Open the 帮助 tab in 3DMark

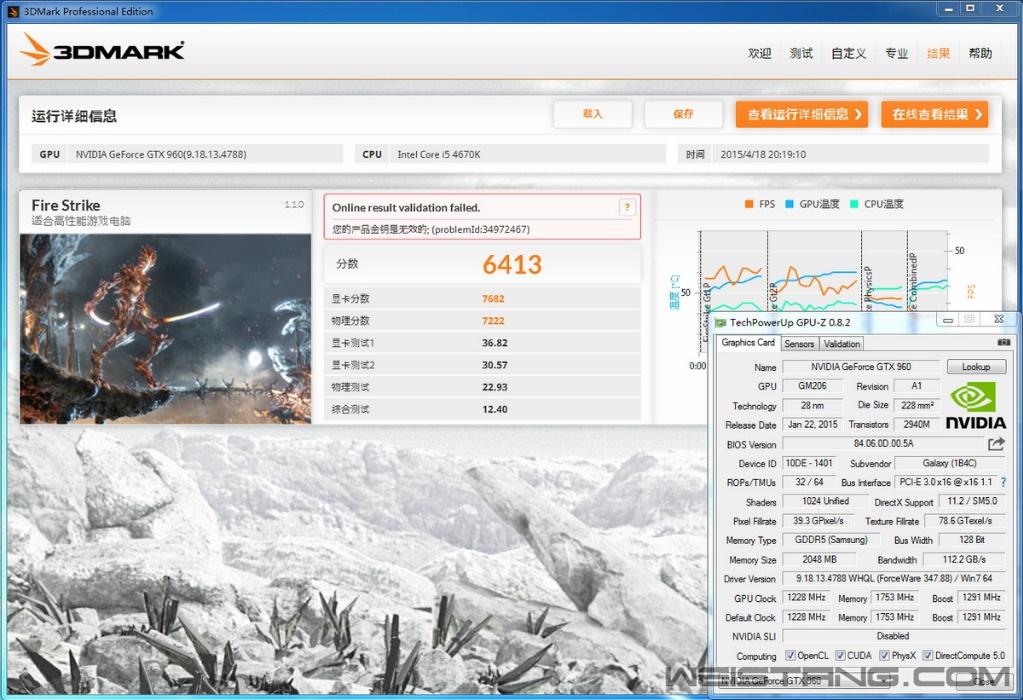(x=980, y=53)
